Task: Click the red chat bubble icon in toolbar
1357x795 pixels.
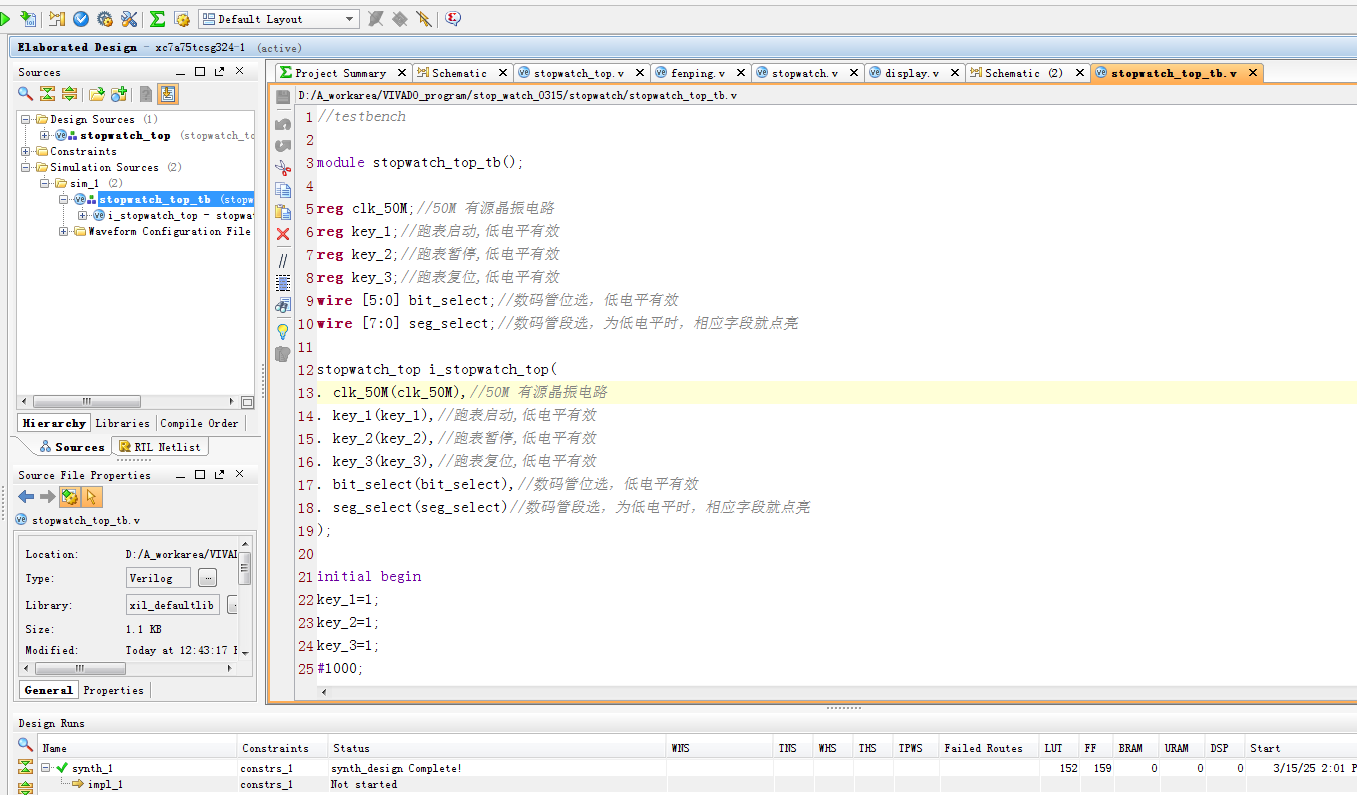Action: click(x=453, y=19)
